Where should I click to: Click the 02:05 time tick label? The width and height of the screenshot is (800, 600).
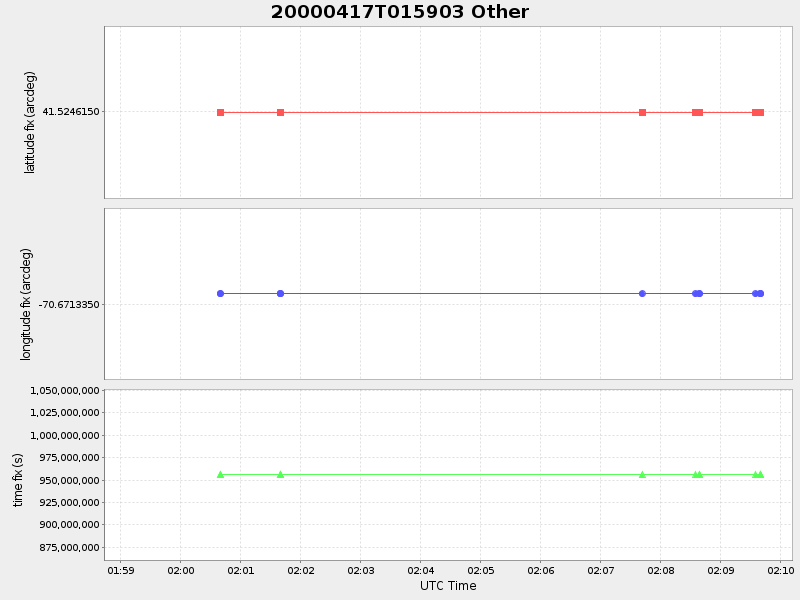(x=481, y=570)
